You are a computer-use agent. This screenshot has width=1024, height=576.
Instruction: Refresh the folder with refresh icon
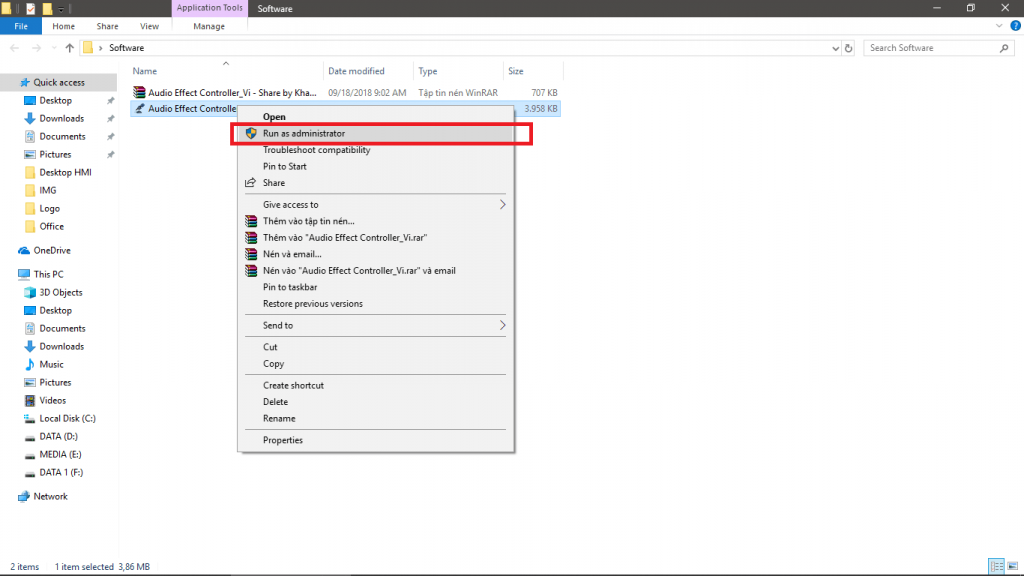tap(849, 48)
